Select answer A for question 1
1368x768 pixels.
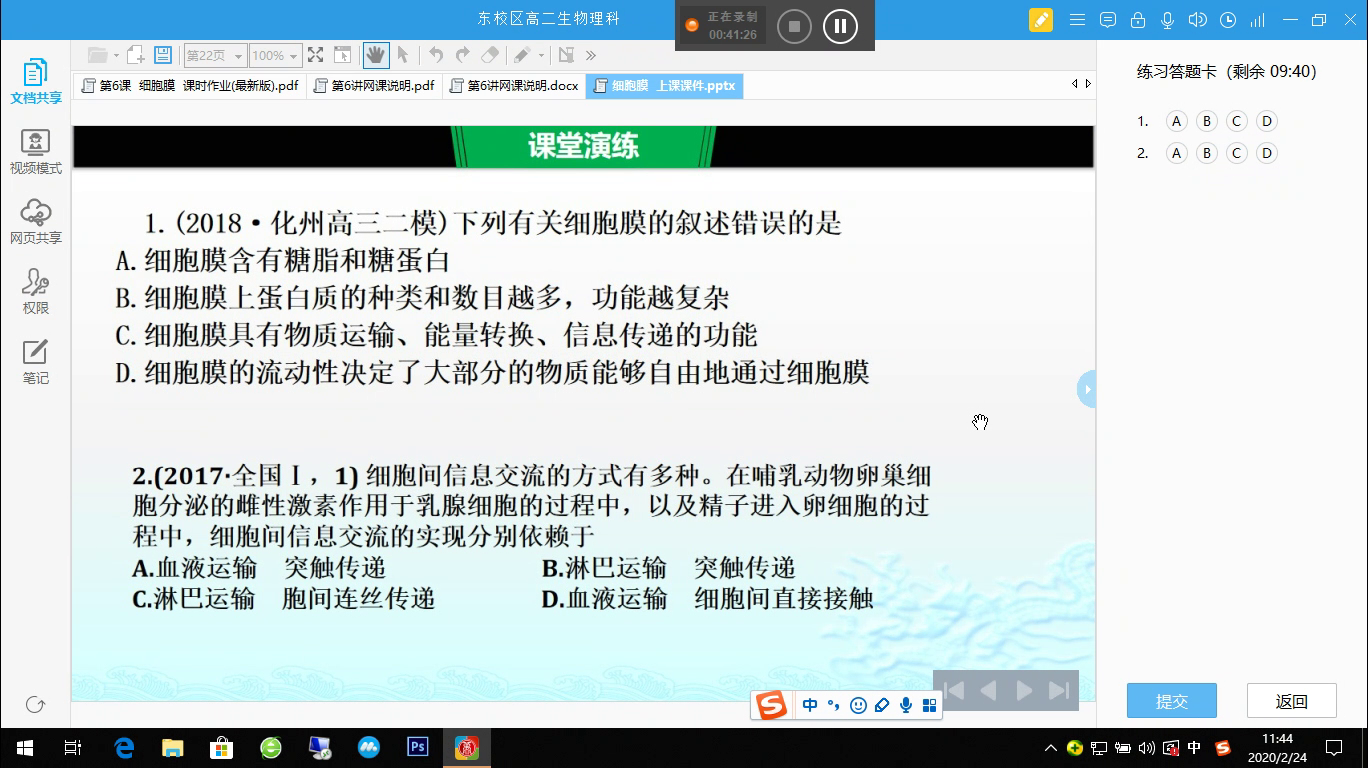point(1176,121)
